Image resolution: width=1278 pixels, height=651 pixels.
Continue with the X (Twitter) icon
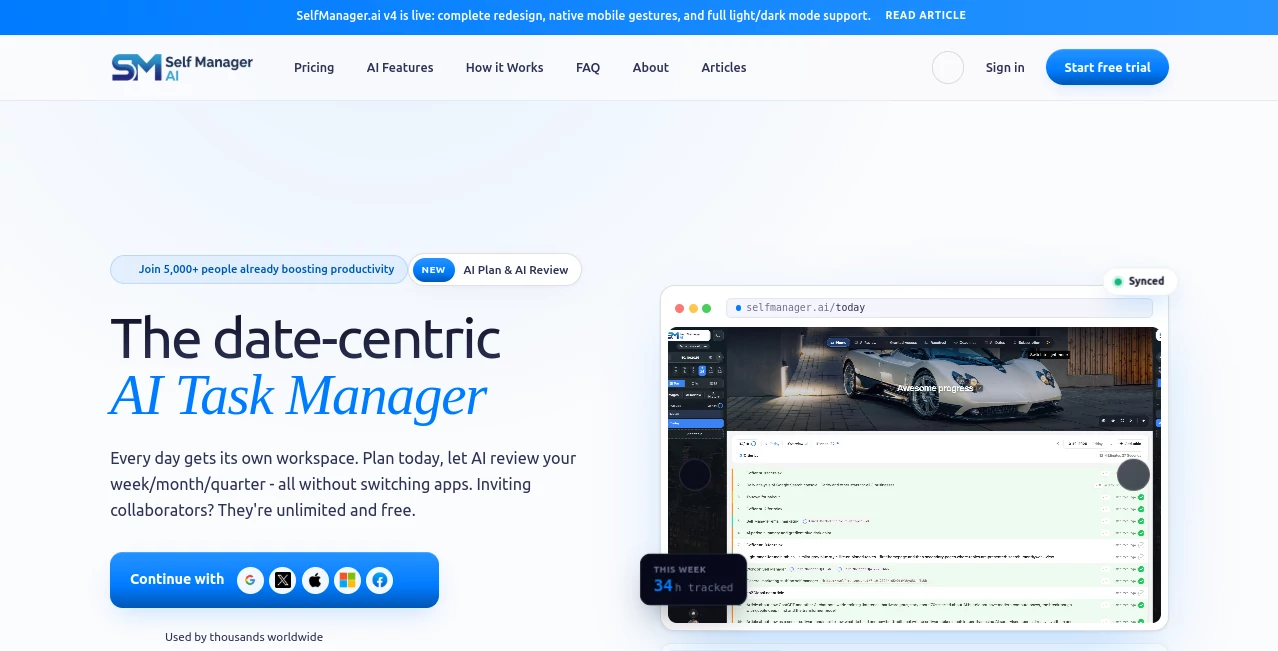[283, 580]
